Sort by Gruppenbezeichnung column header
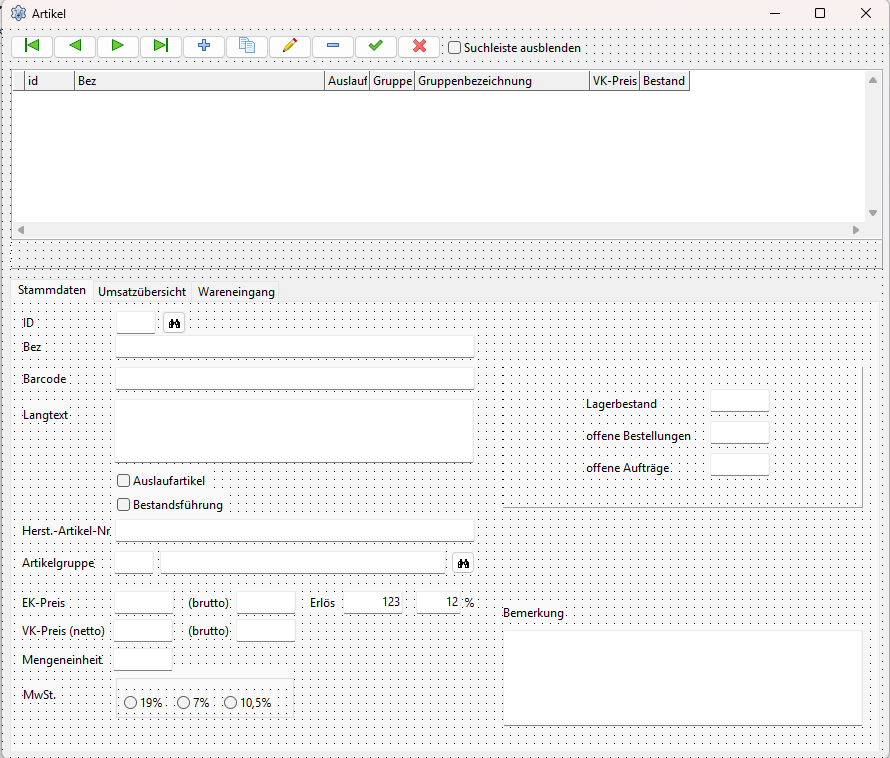The height and width of the screenshot is (758, 890). (502, 81)
